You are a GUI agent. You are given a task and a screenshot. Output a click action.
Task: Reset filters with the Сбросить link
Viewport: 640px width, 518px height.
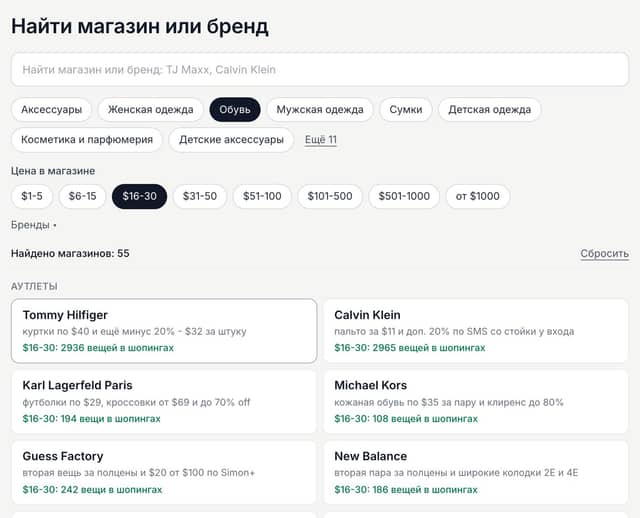(x=604, y=253)
